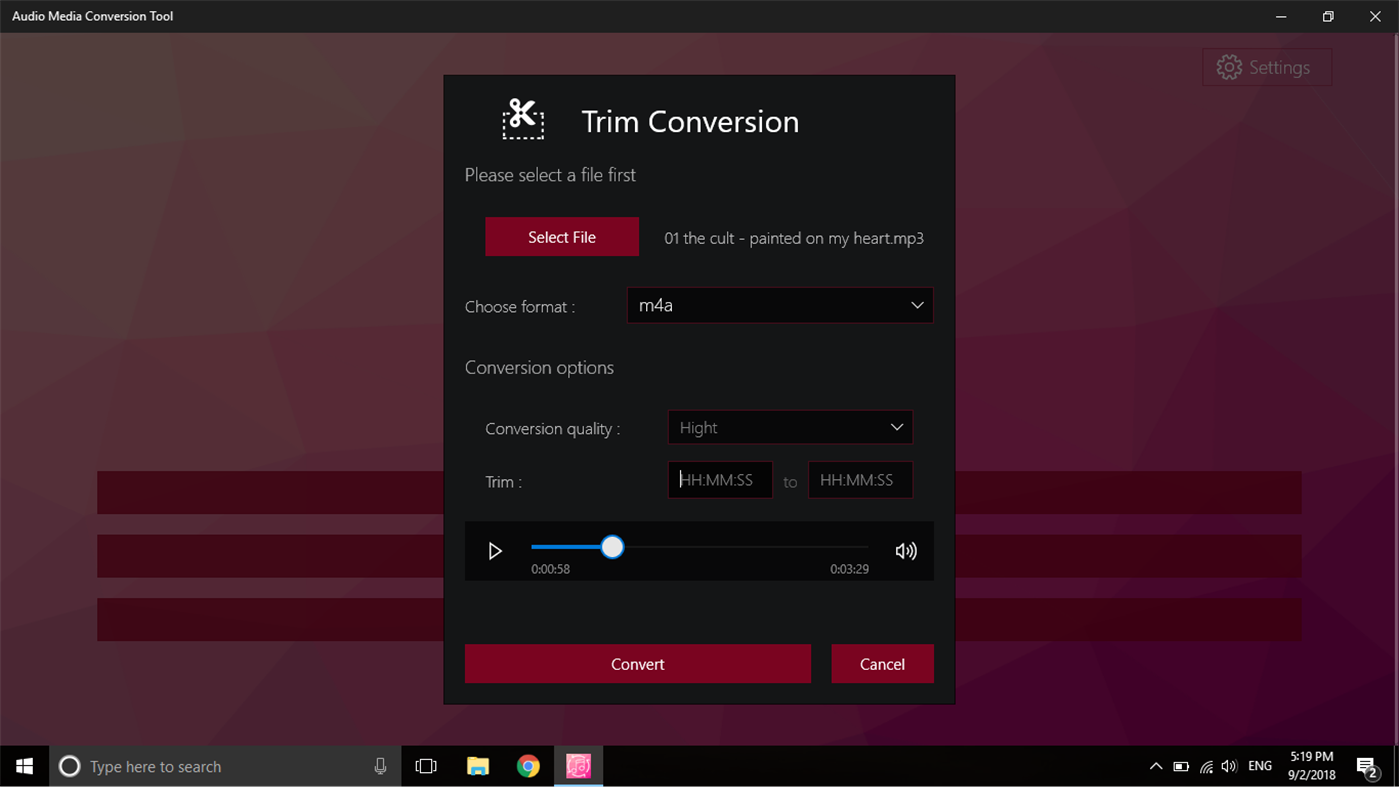Click the network icon in system tray
Screen dimensions: 1399x787
point(1205,766)
